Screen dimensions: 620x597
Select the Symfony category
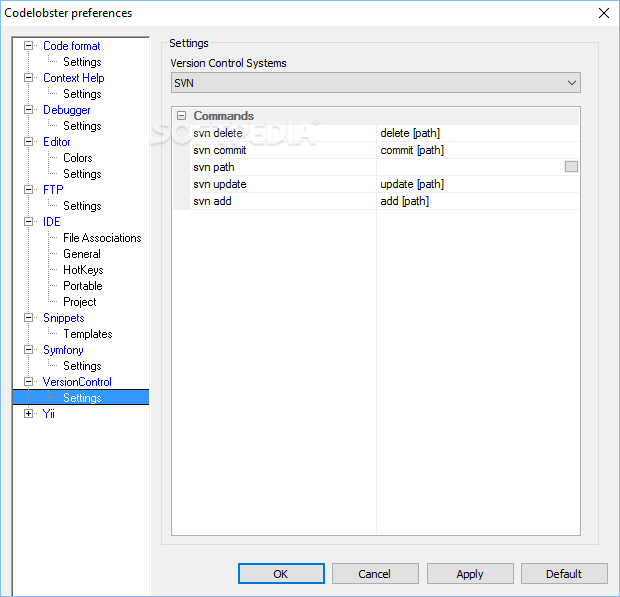[x=63, y=350]
